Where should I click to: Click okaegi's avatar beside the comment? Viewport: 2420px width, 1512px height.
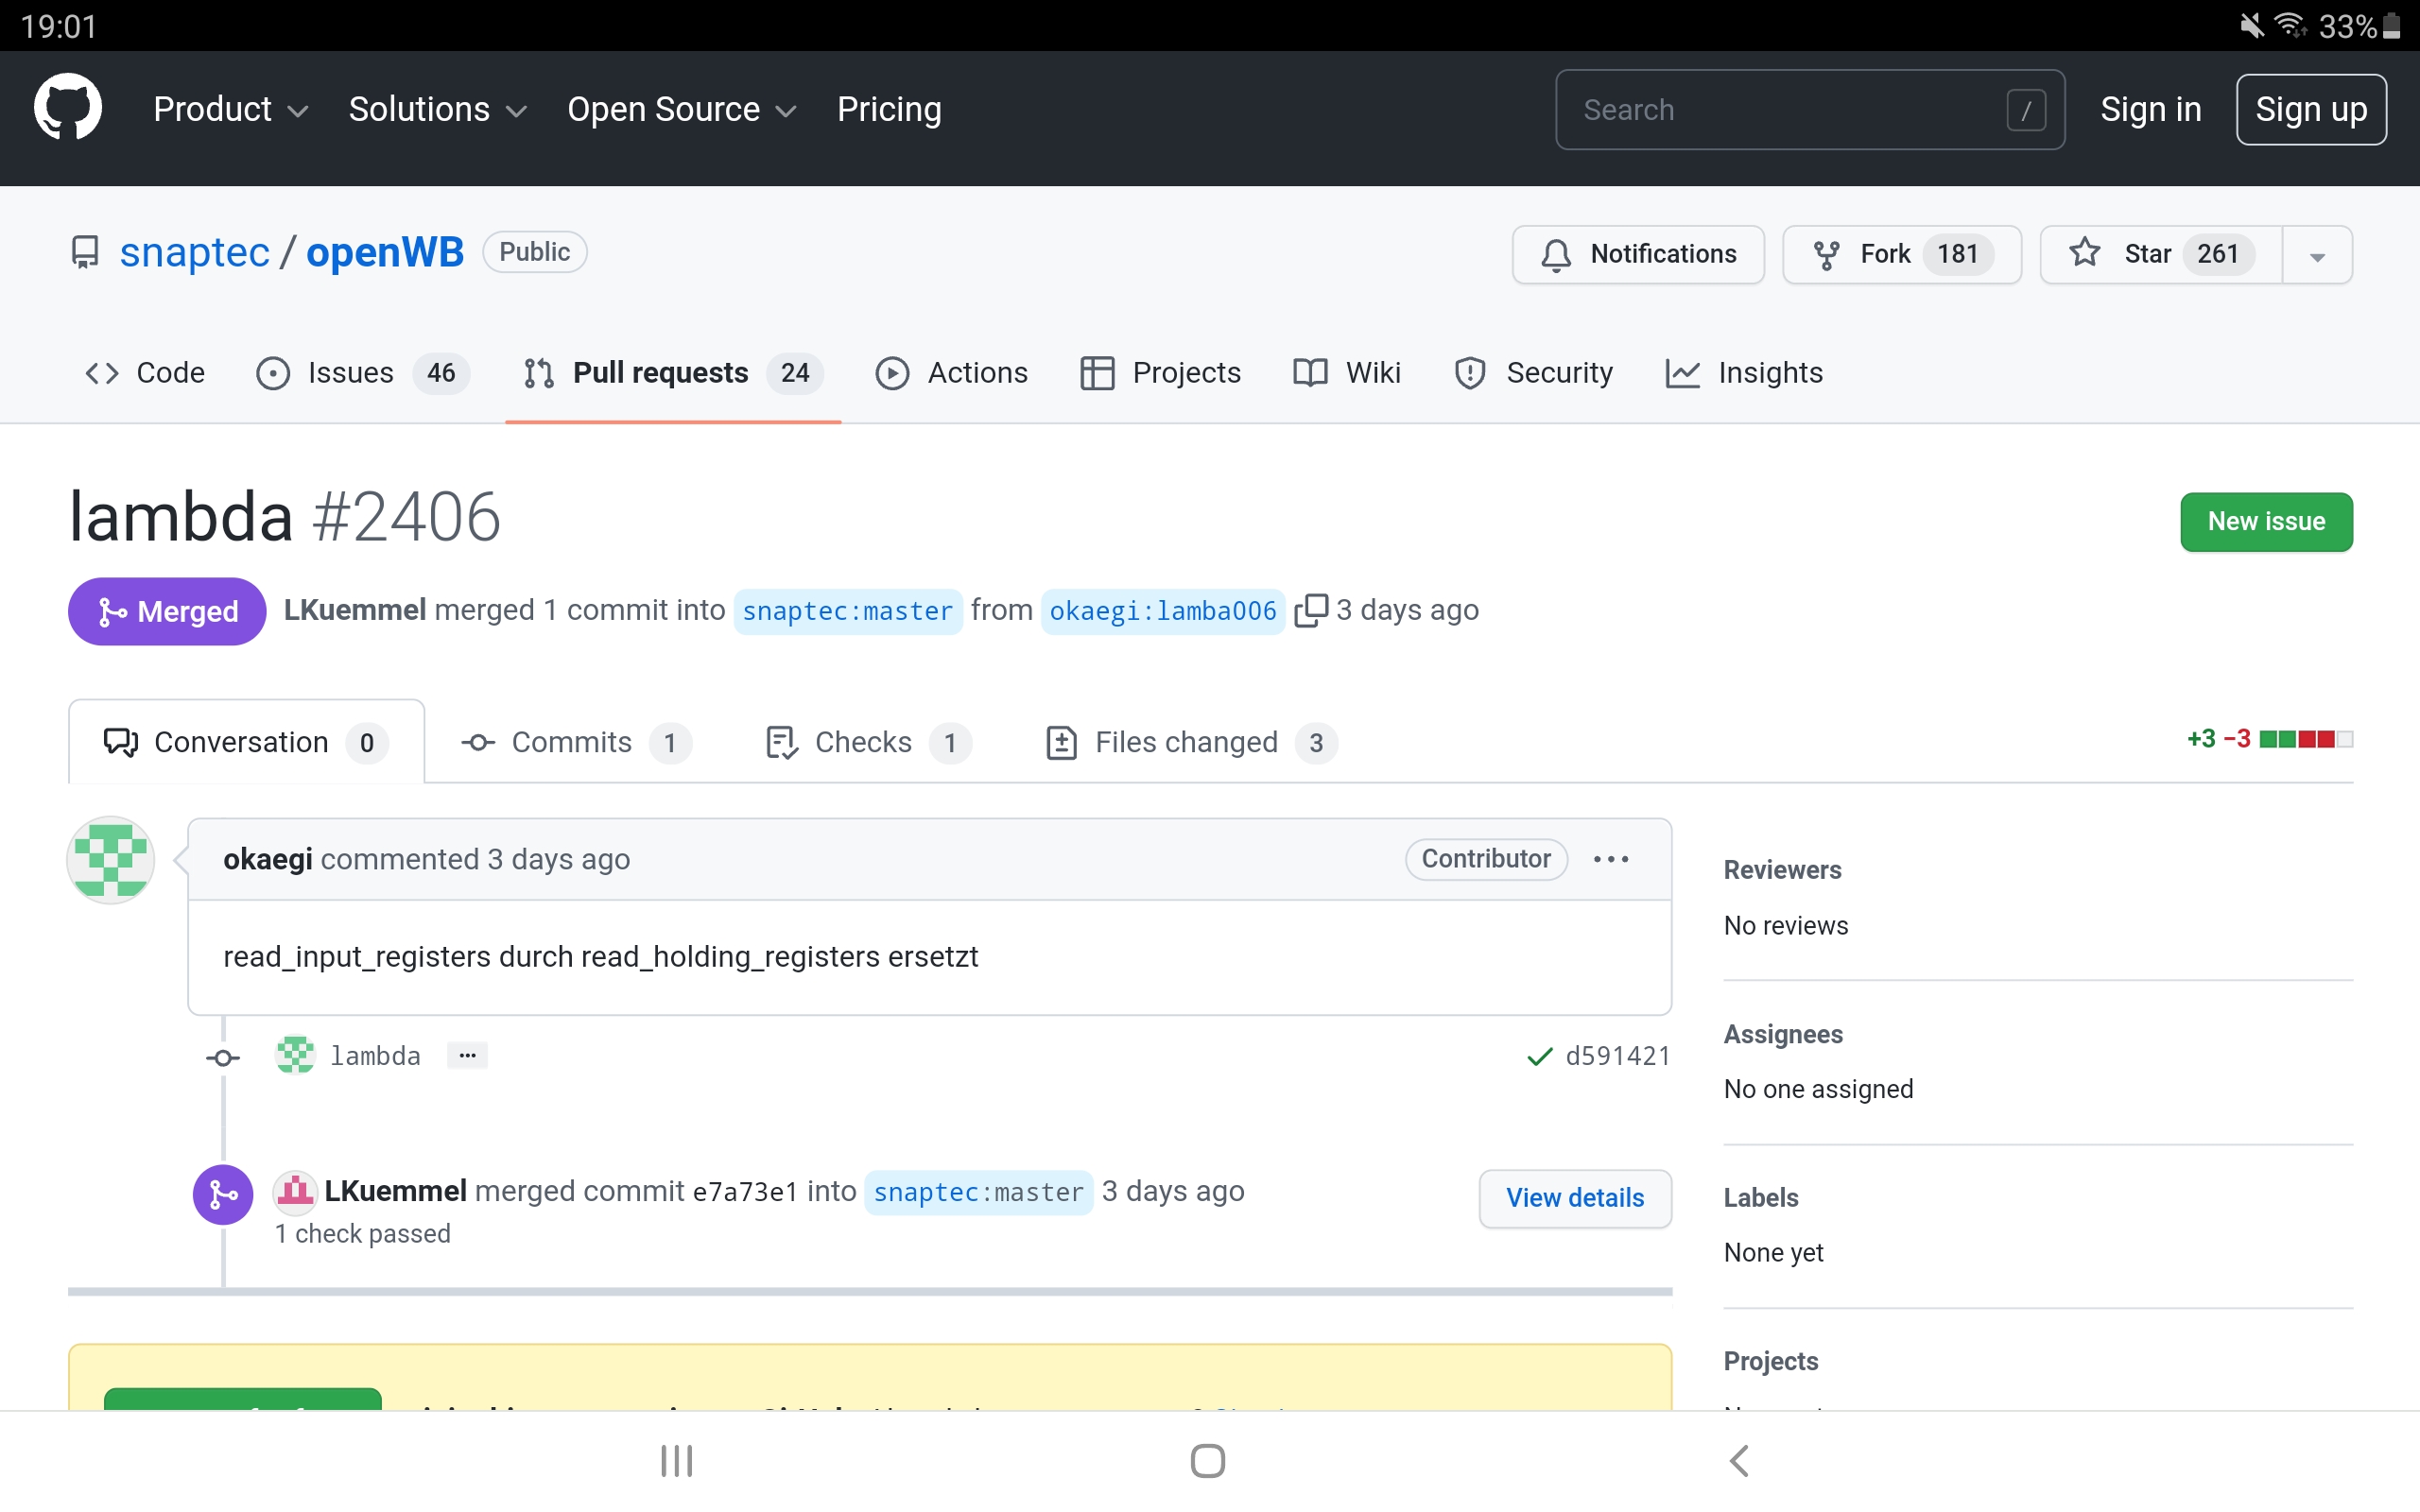tap(110, 860)
